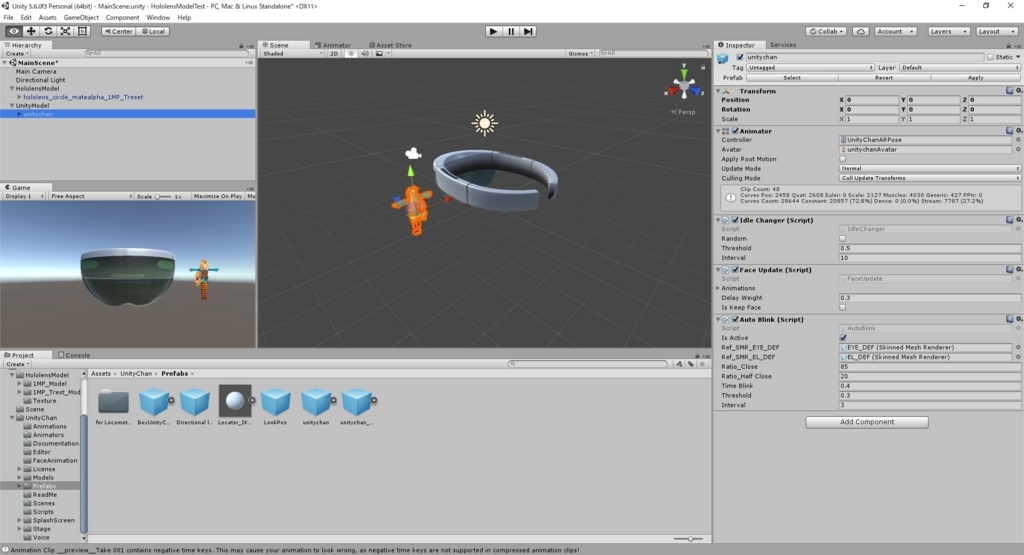
Task: Toggle scene lighting sun icon
Action: pyautogui.click(x=351, y=54)
